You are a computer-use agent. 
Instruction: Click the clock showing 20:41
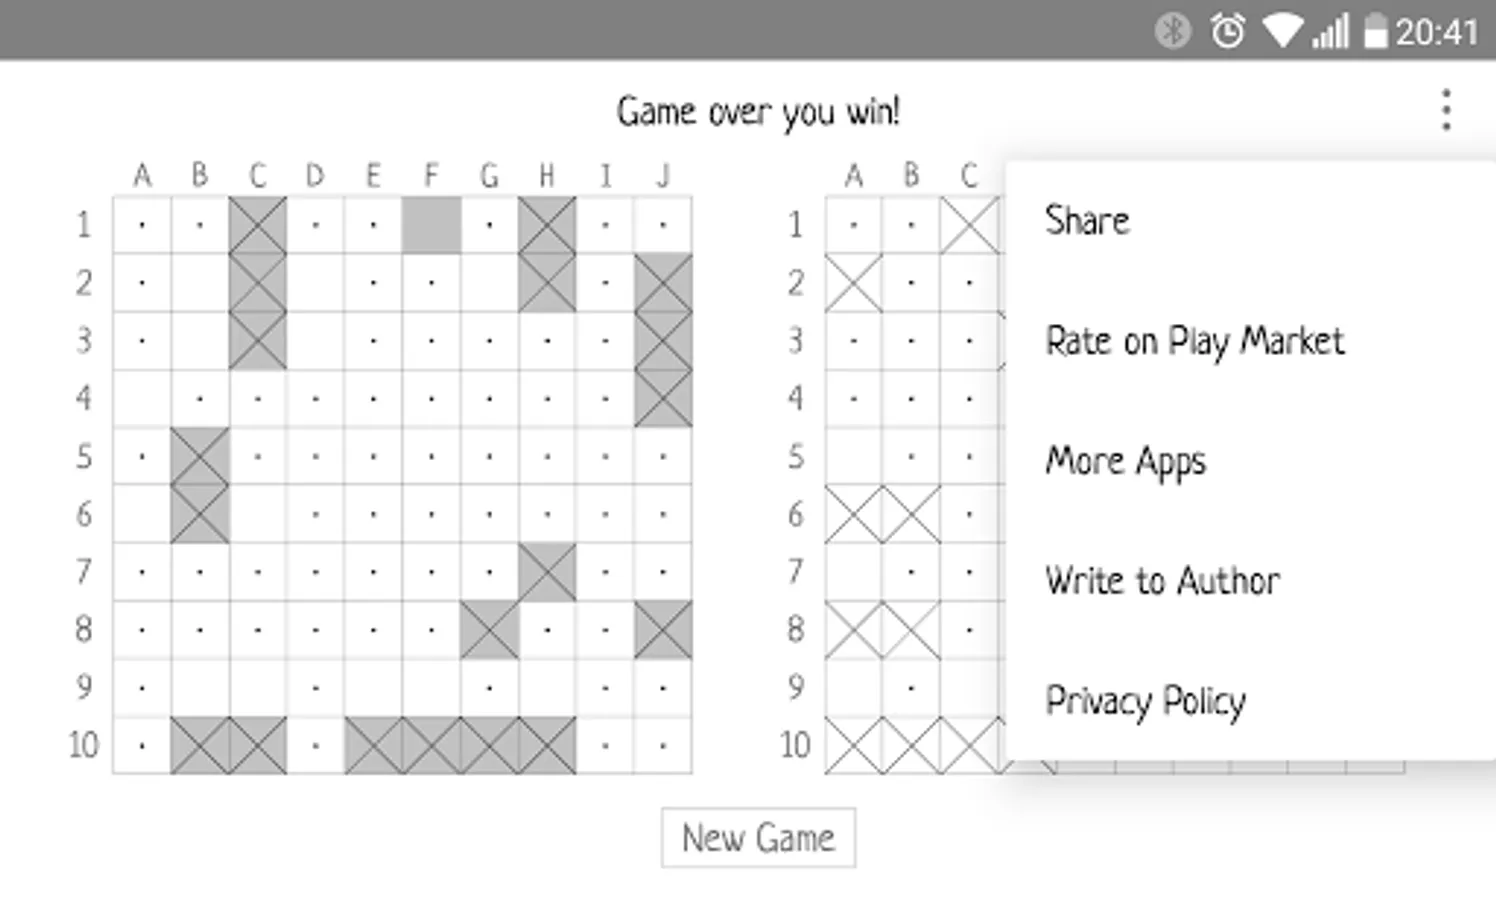[1437, 30]
